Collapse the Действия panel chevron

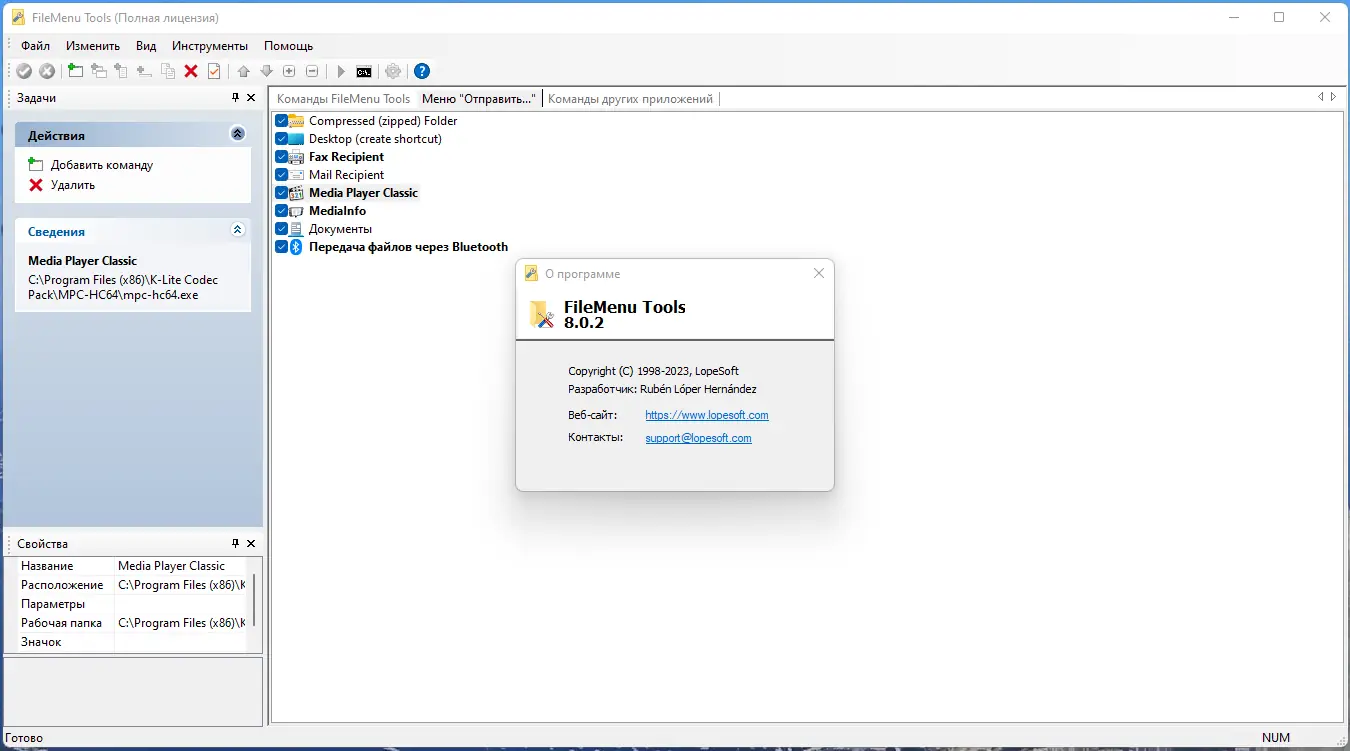[x=237, y=133]
